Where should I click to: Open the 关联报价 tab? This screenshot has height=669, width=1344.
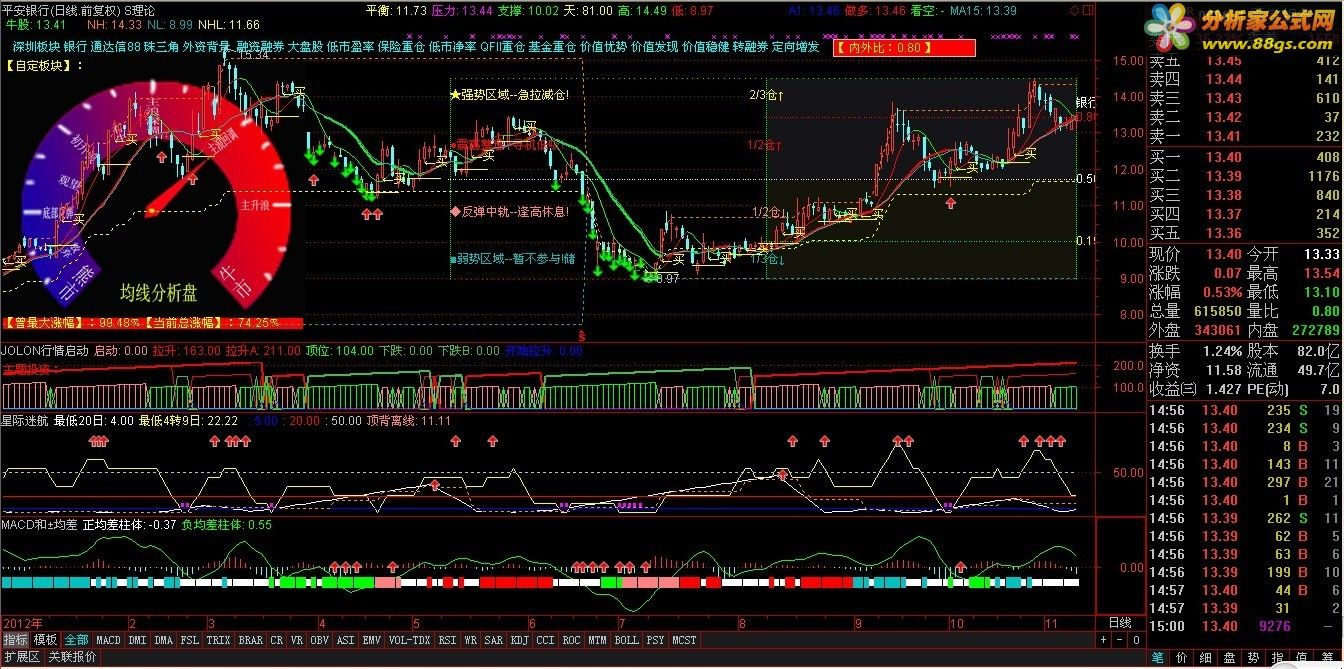[72, 657]
